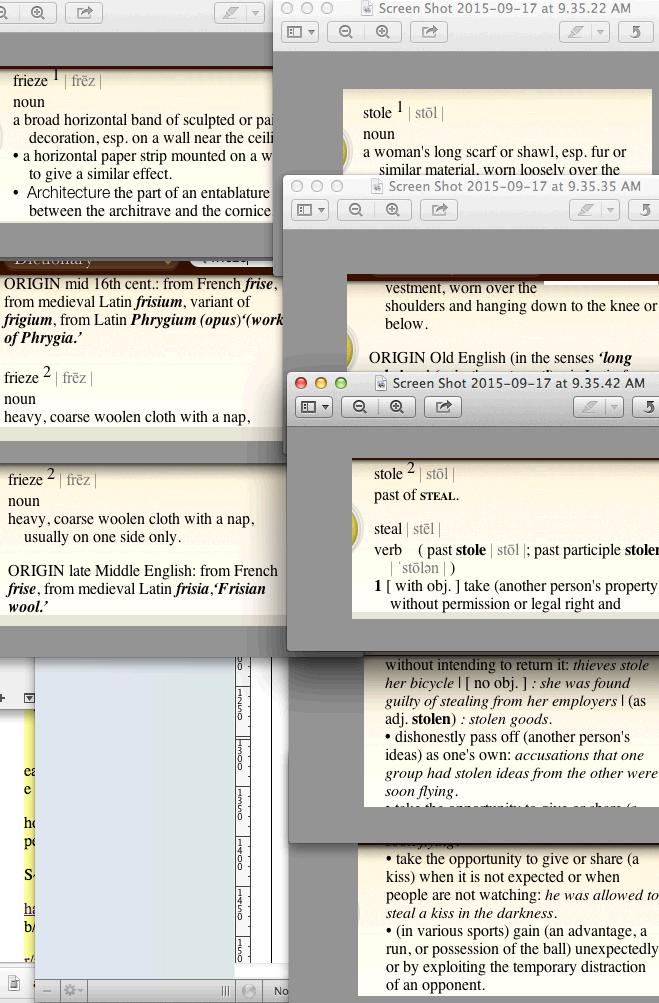Click the 'steal' headword in the 9.35.42 window
Screen dimensions: 659x1003
pos(388,529)
